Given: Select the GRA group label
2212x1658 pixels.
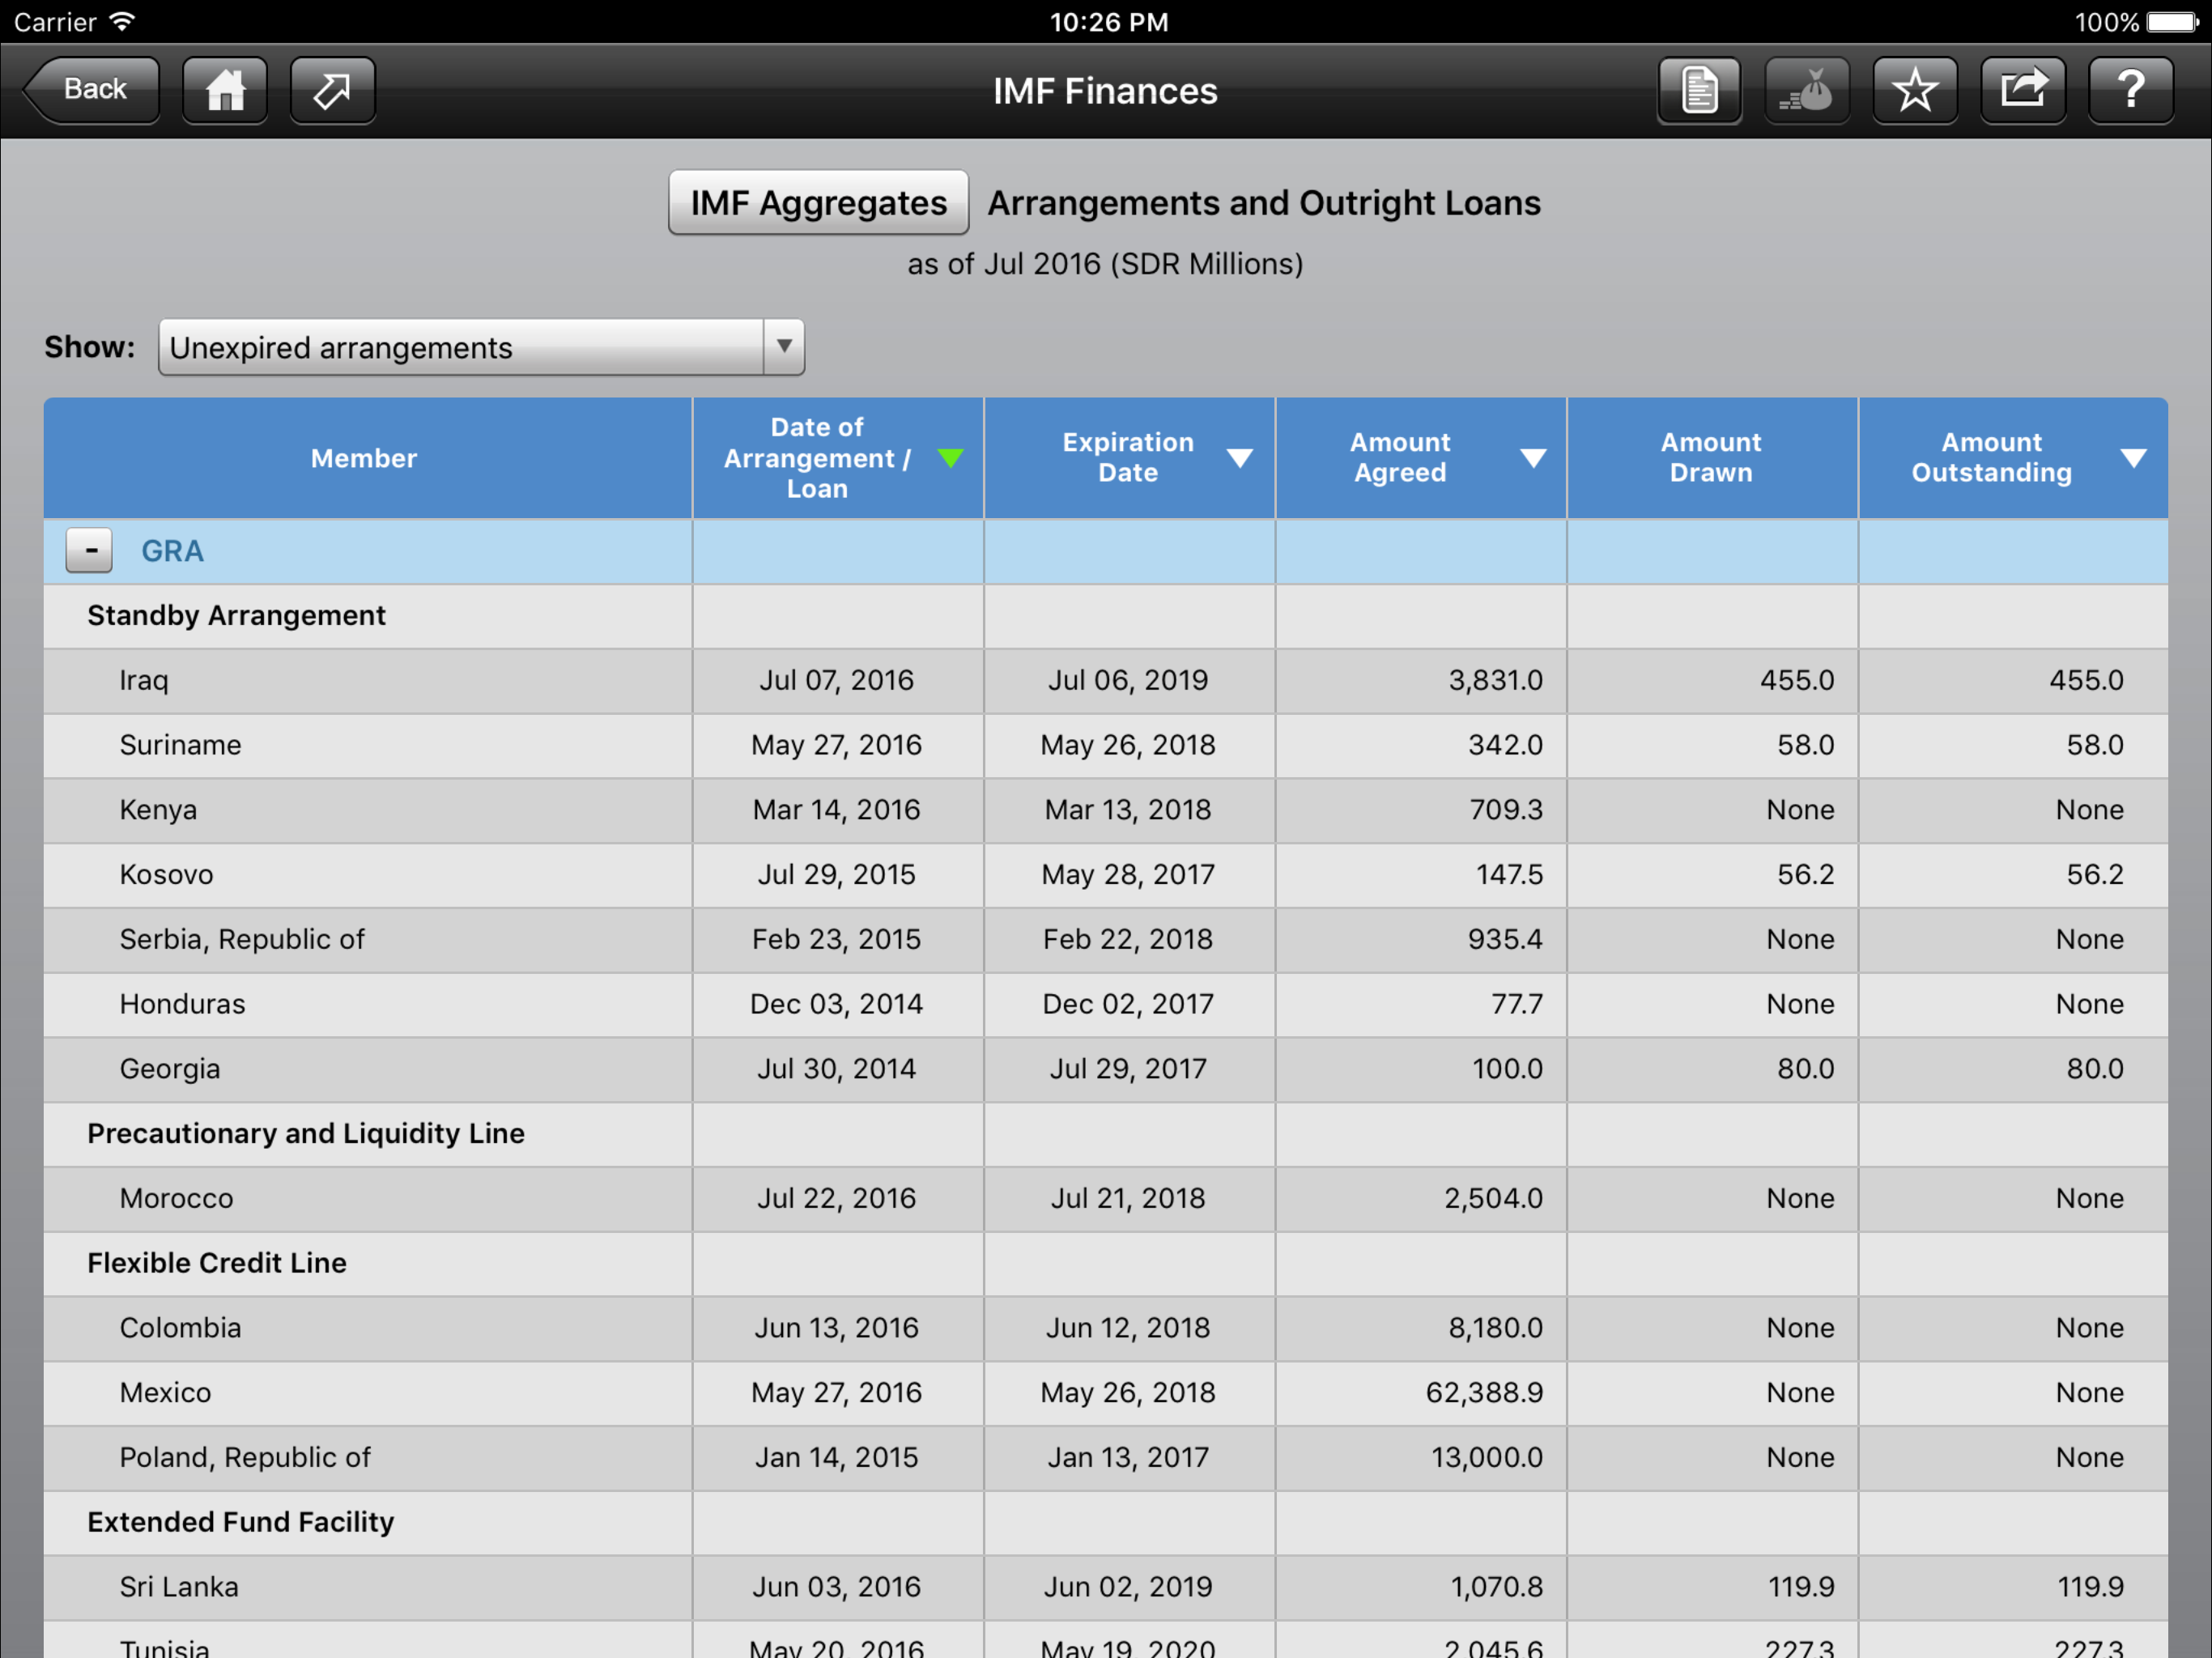Looking at the screenshot, I should click(172, 551).
